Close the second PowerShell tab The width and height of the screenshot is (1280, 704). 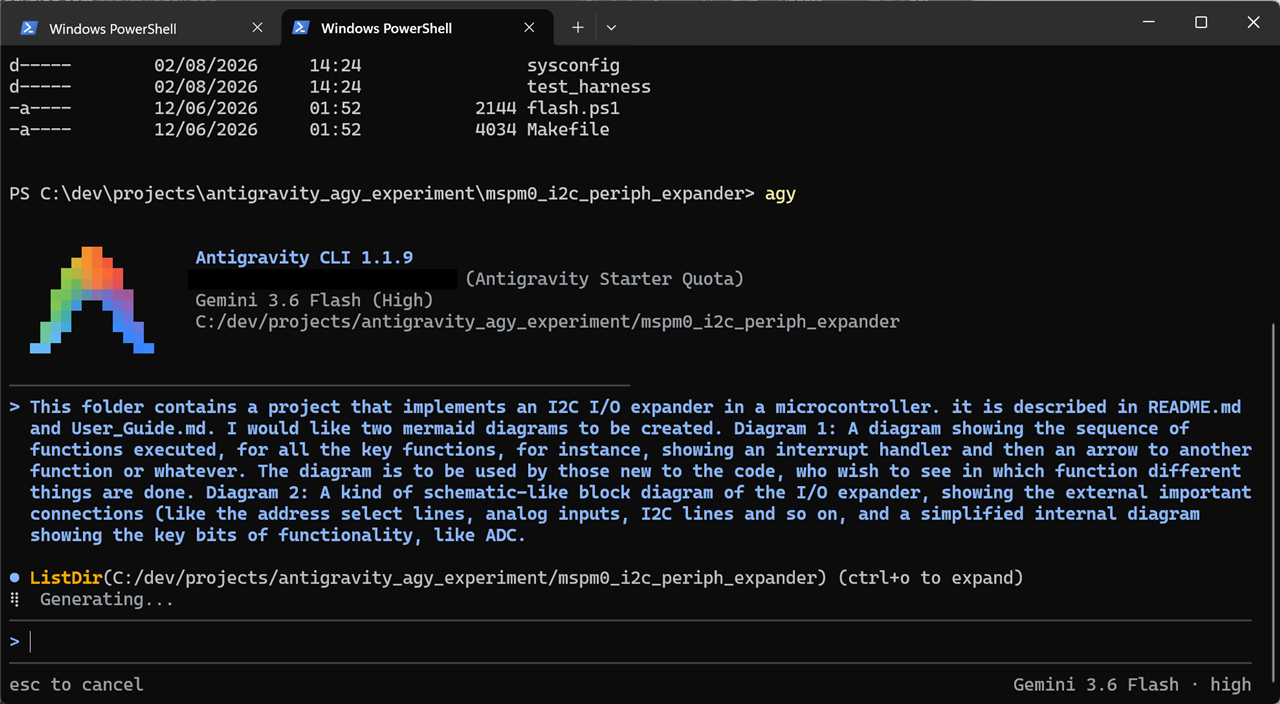click(x=529, y=28)
